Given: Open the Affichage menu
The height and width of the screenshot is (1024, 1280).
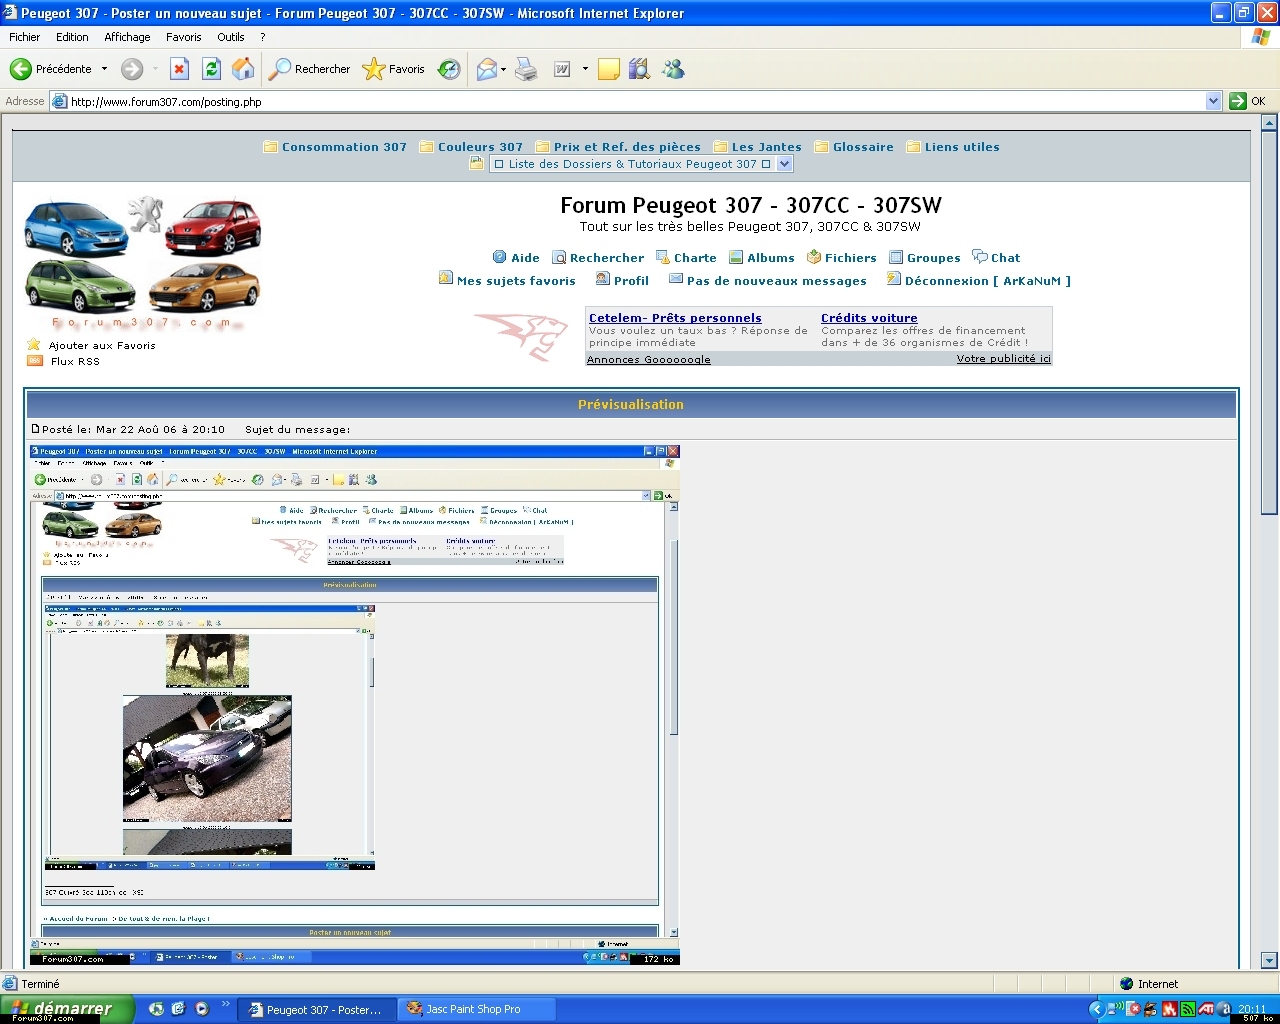Looking at the screenshot, I should [127, 37].
